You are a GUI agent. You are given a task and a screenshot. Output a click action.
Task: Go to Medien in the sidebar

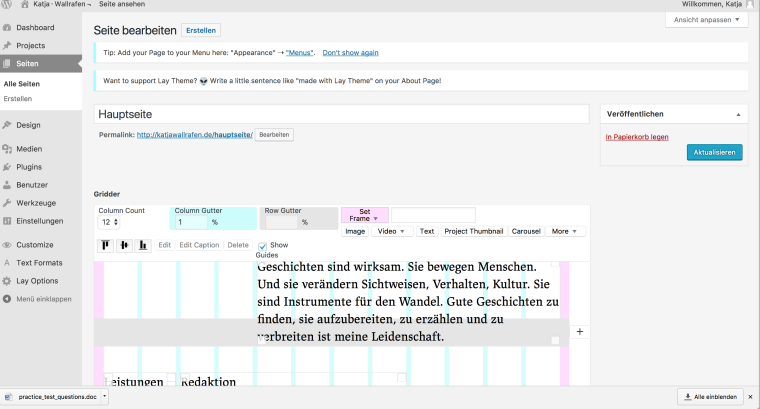pyautogui.click(x=30, y=148)
